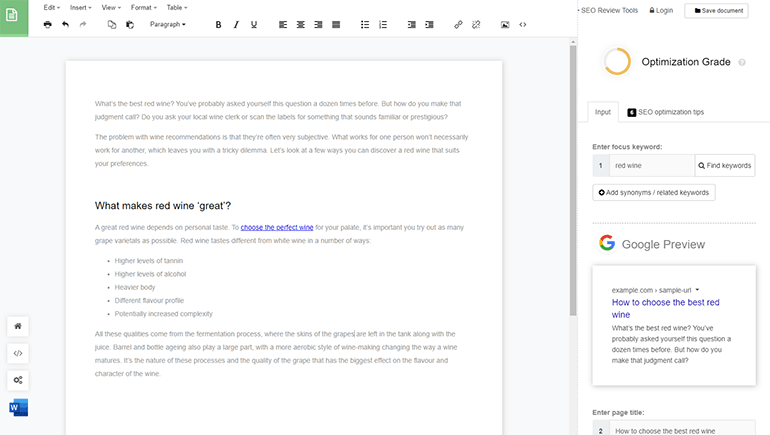Click the focus keyword input field
This screenshot has width=770, height=435.
651,165
